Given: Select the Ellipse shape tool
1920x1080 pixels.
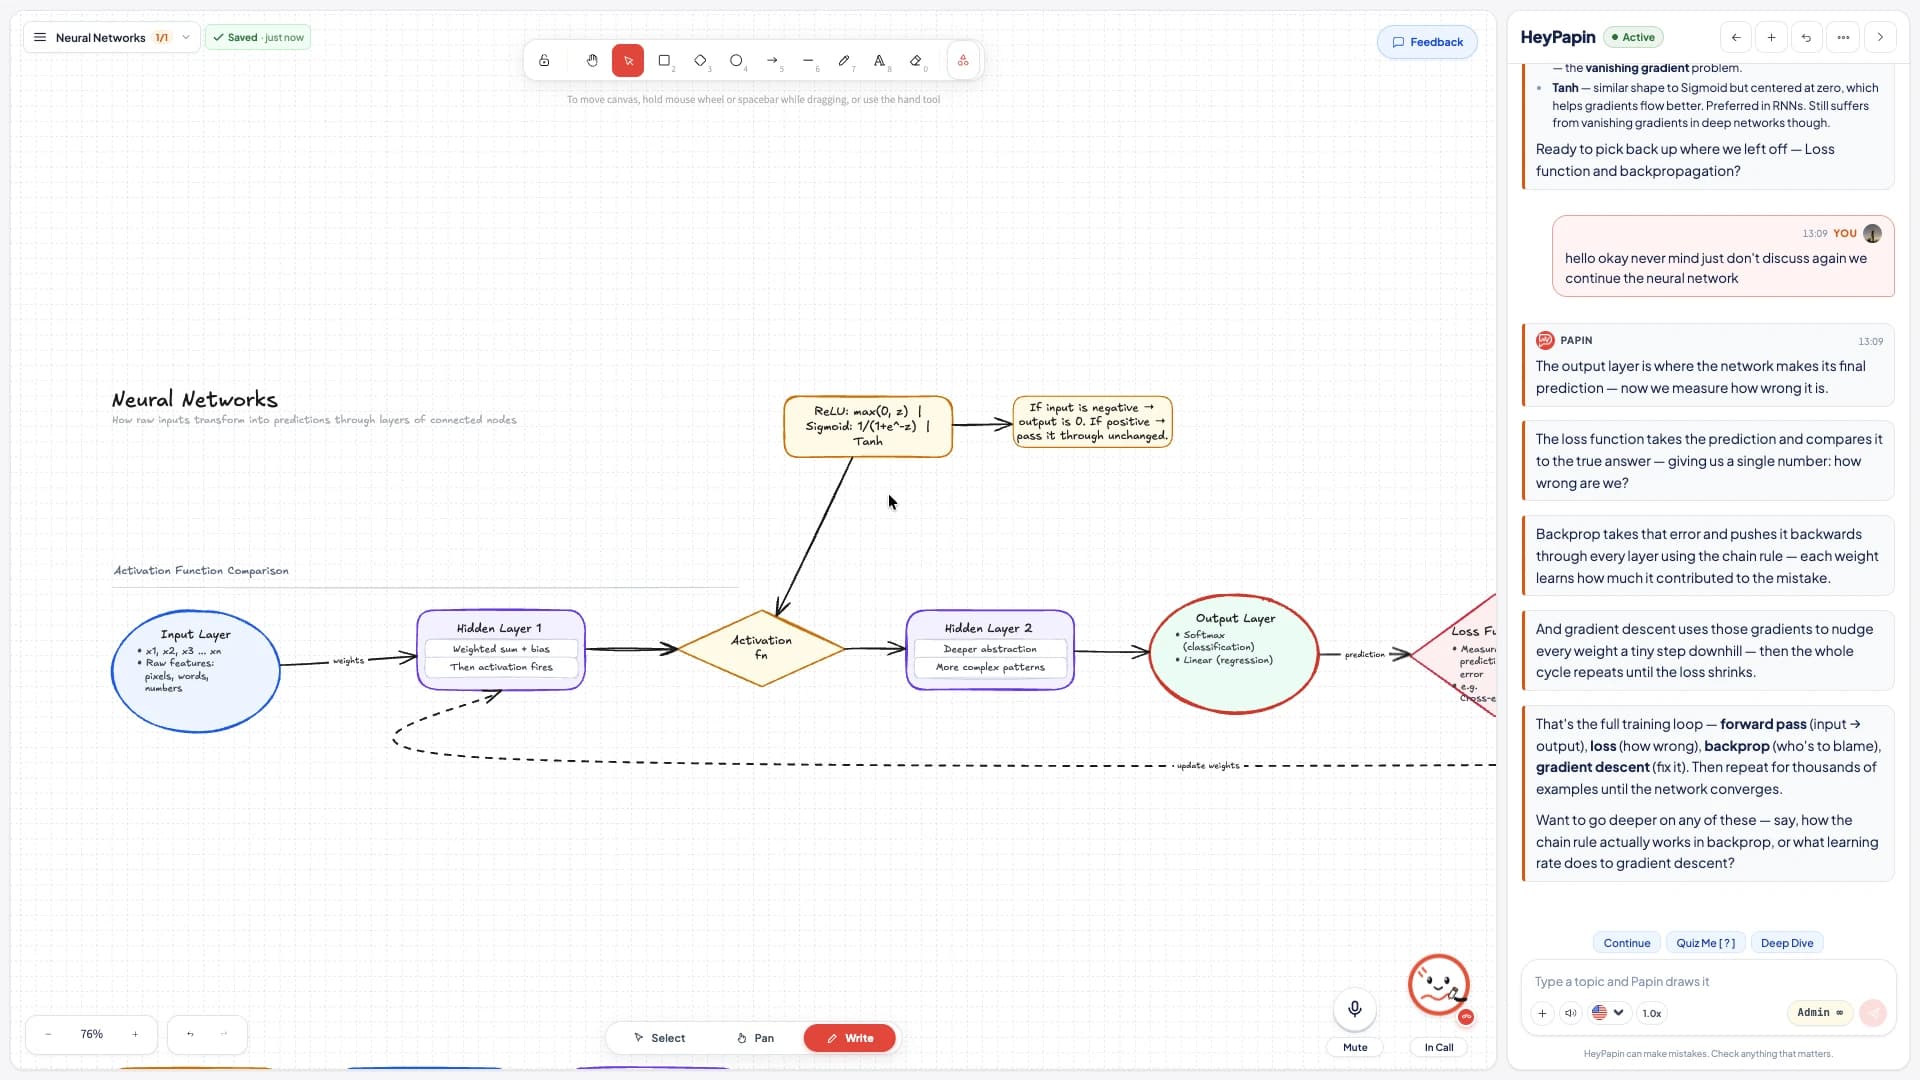Looking at the screenshot, I should tap(736, 61).
